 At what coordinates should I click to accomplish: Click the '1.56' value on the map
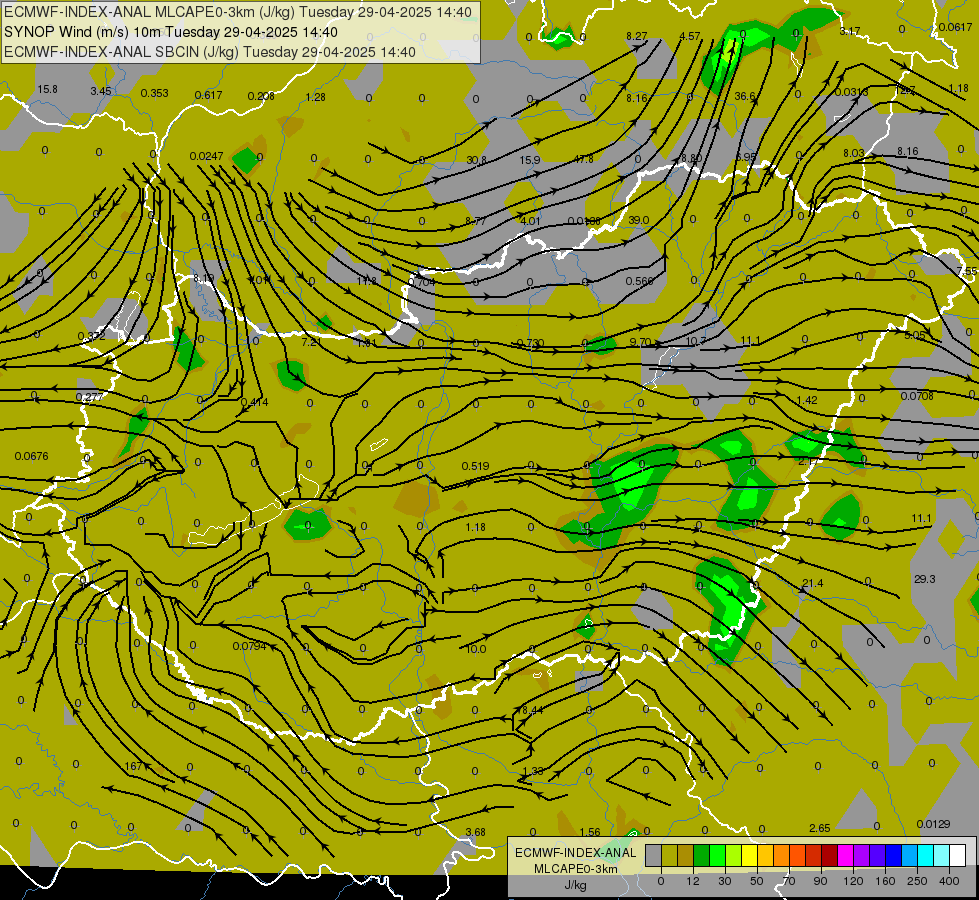(x=590, y=832)
